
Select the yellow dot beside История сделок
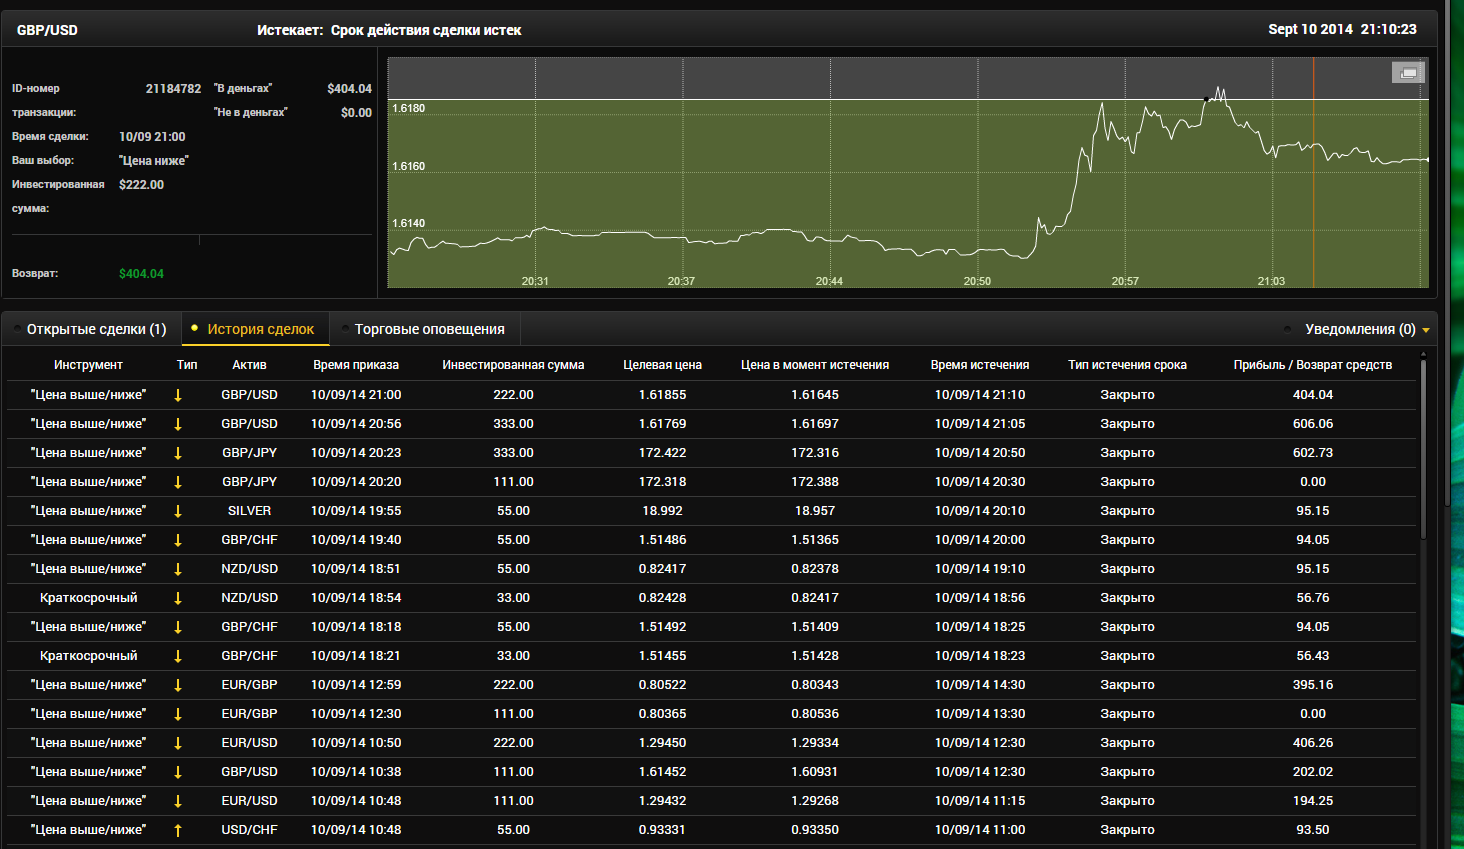click(x=194, y=327)
